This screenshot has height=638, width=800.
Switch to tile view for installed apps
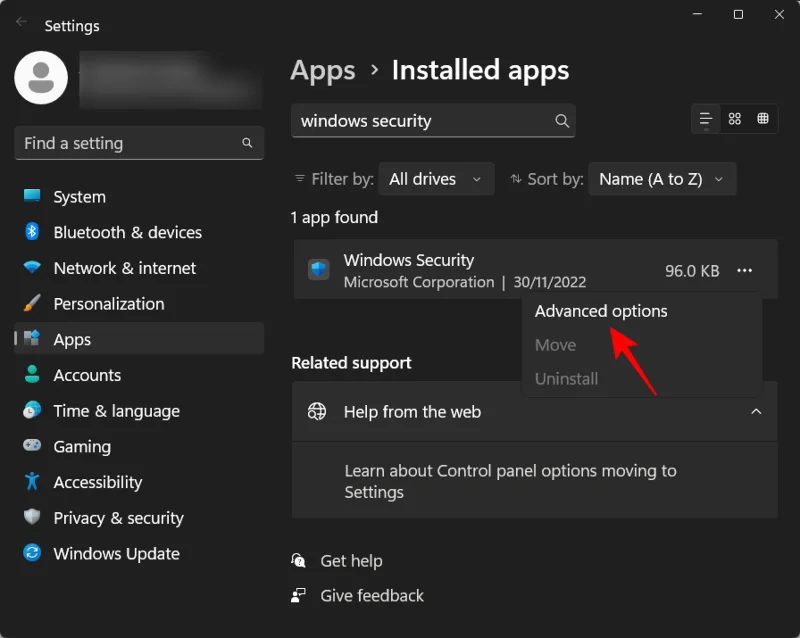[x=735, y=118]
